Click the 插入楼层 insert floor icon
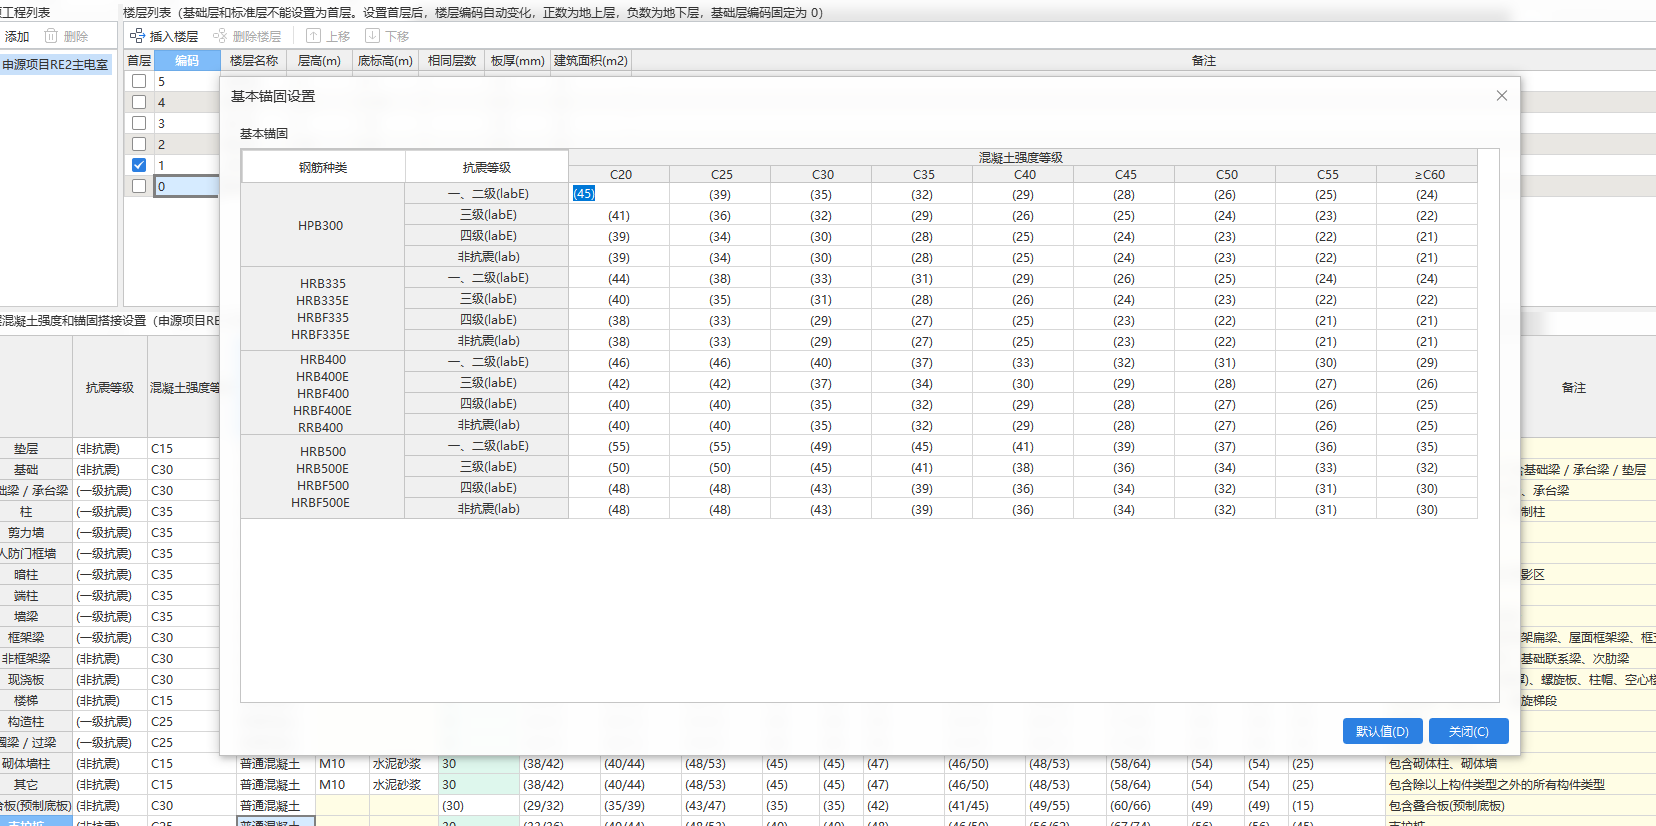 tap(137, 36)
